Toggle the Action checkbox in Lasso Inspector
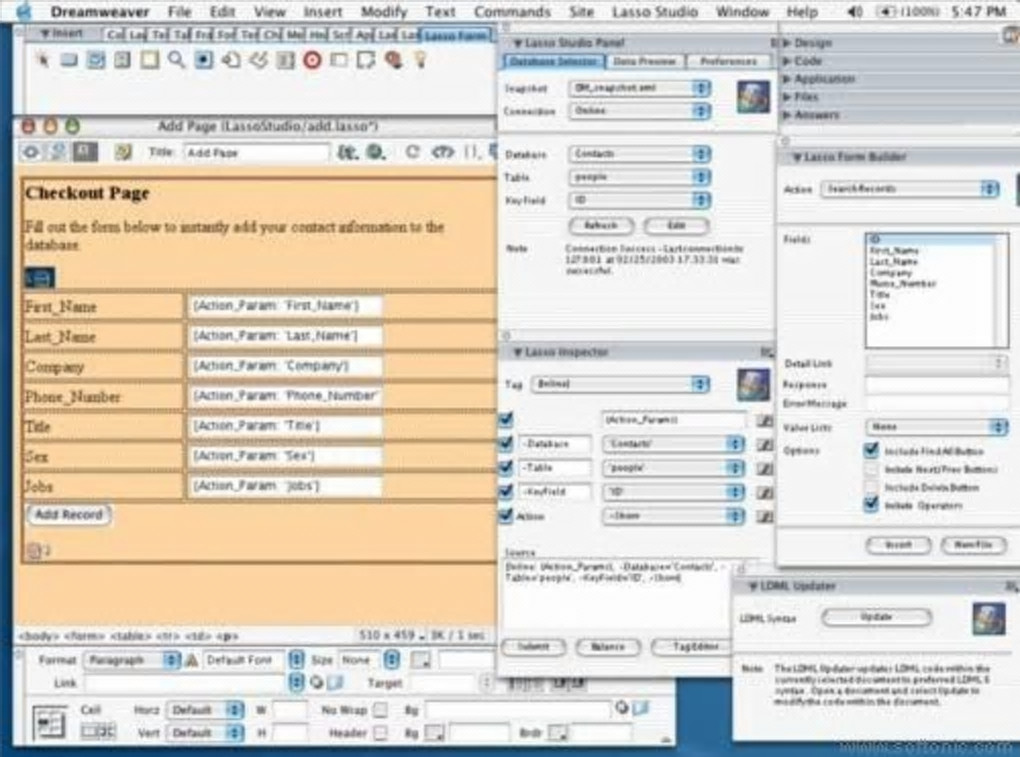Image resolution: width=1020 pixels, height=757 pixels. (x=506, y=516)
